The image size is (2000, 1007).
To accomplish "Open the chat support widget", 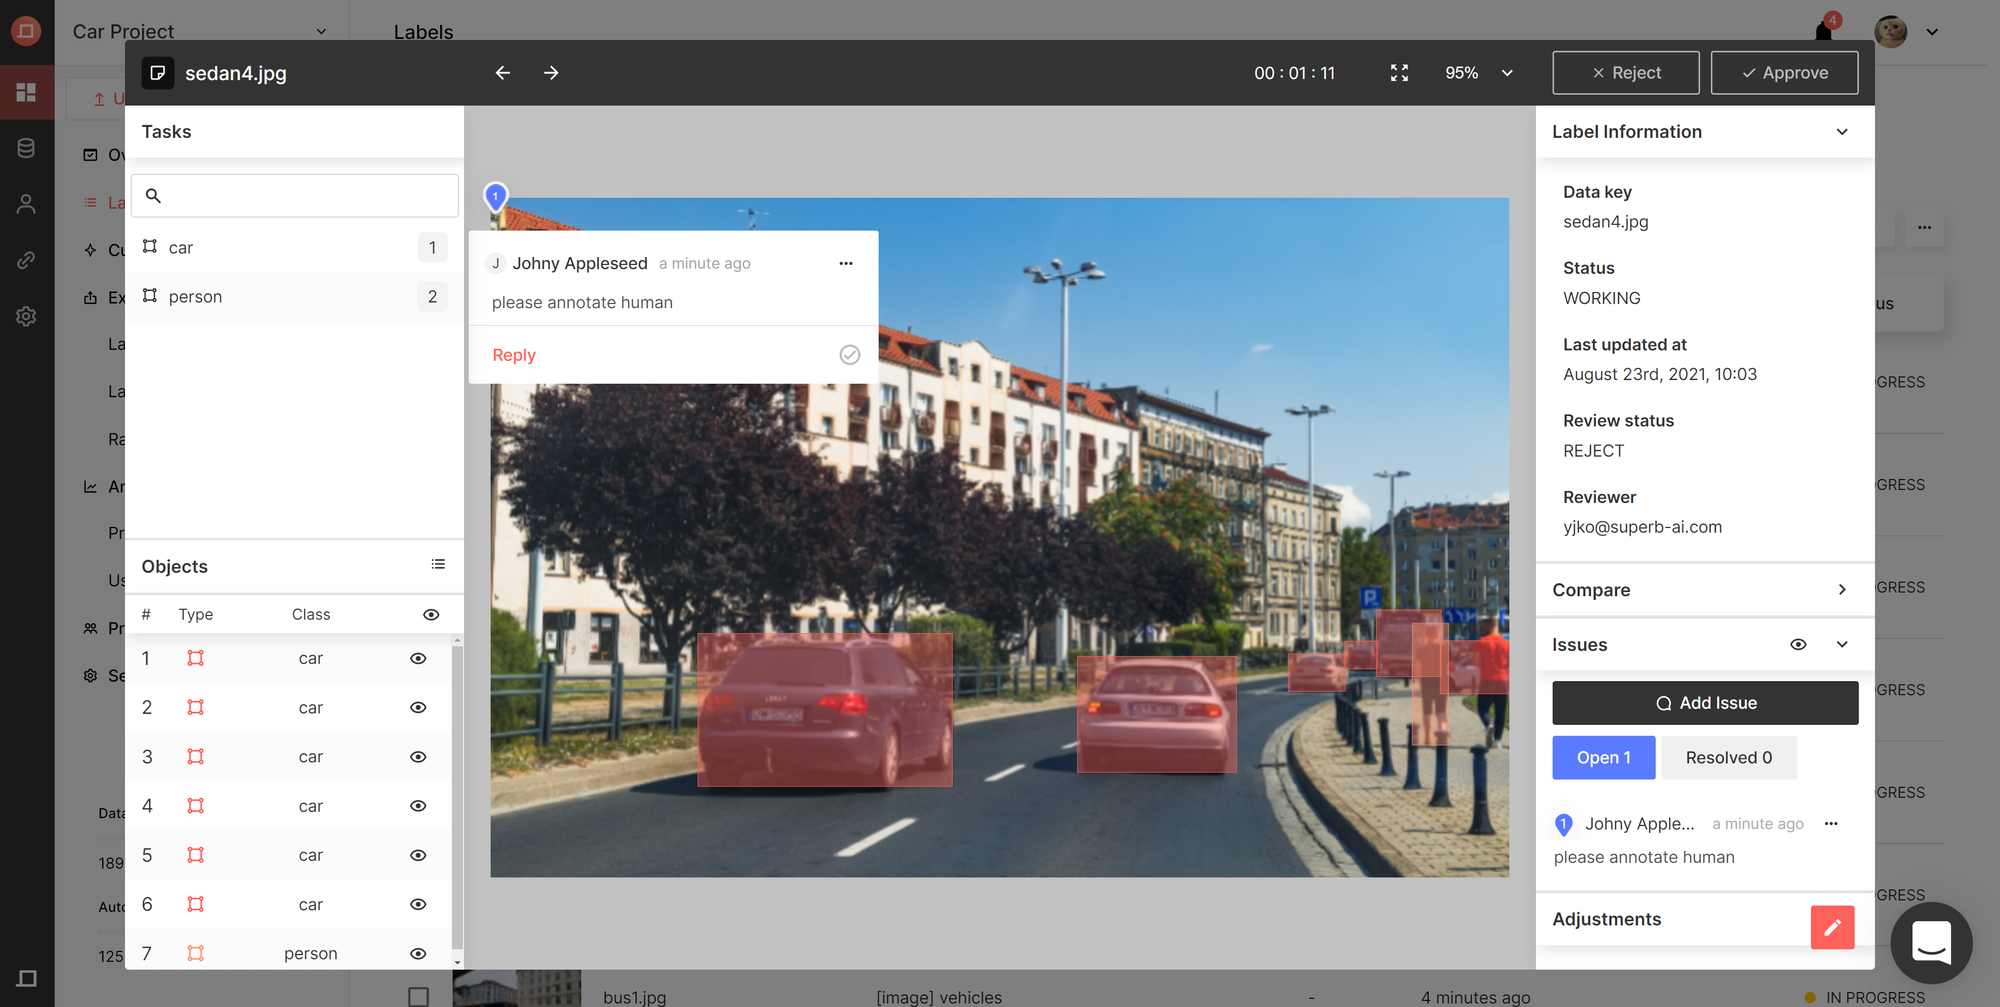I will pyautogui.click(x=1931, y=943).
